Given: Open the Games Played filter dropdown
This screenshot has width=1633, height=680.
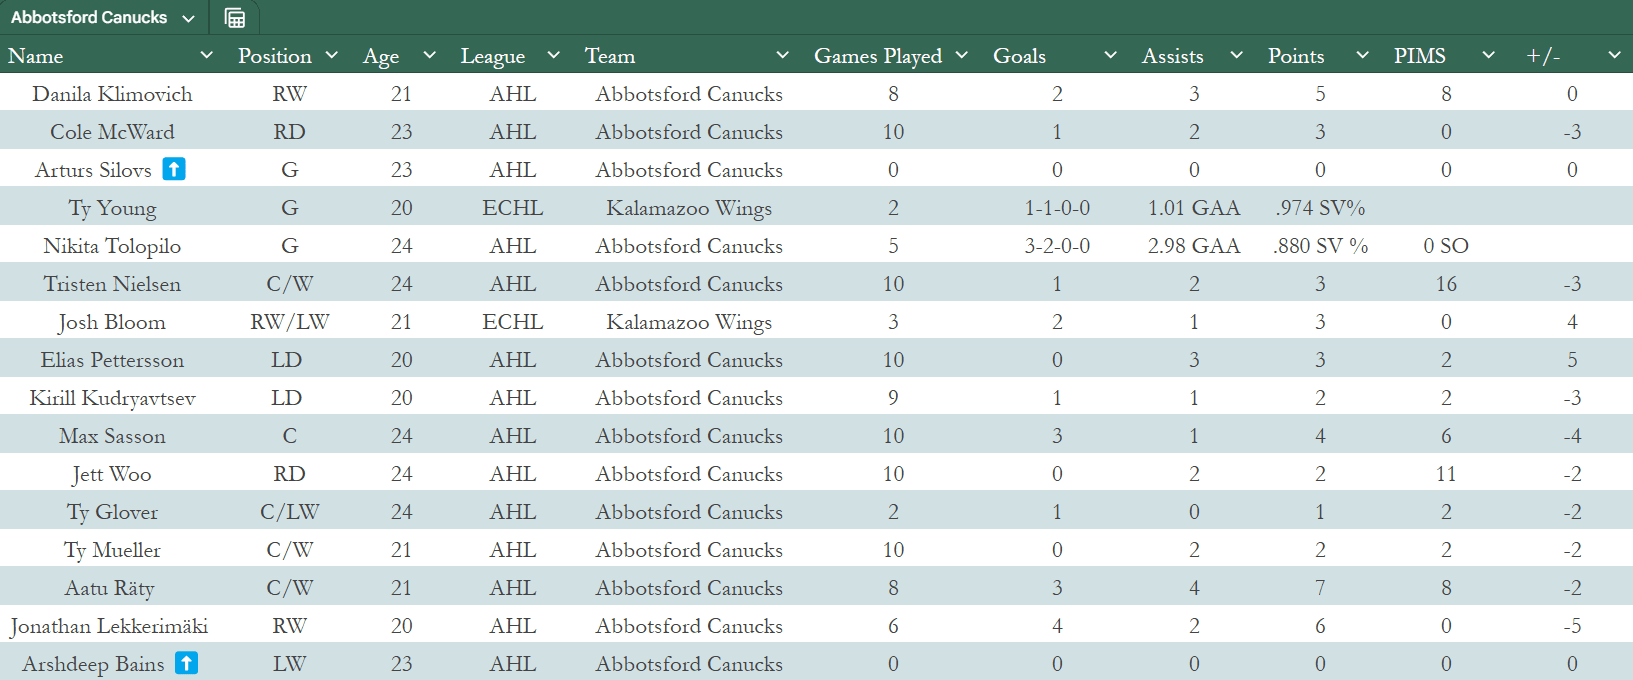Looking at the screenshot, I should (x=962, y=55).
